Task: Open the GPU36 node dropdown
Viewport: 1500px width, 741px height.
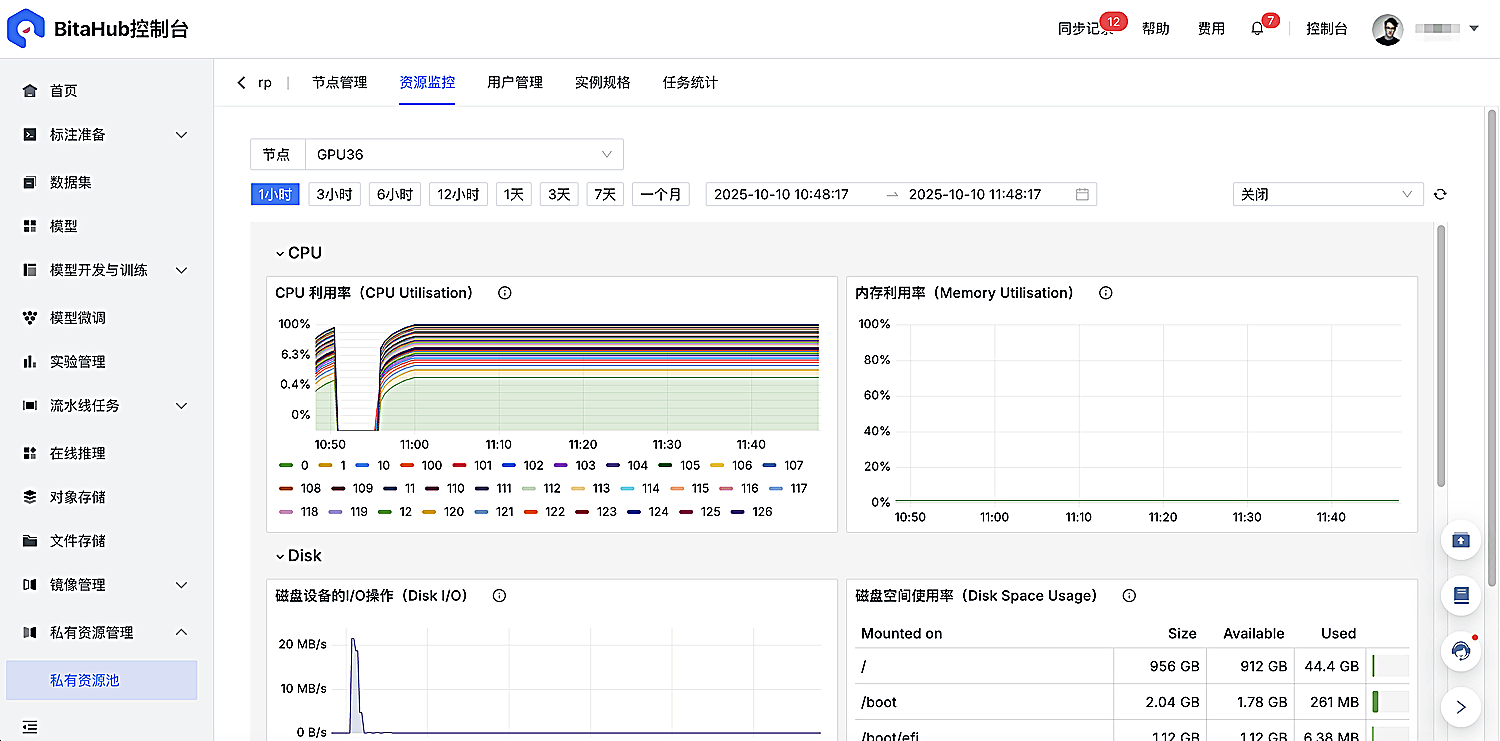Action: coord(464,155)
